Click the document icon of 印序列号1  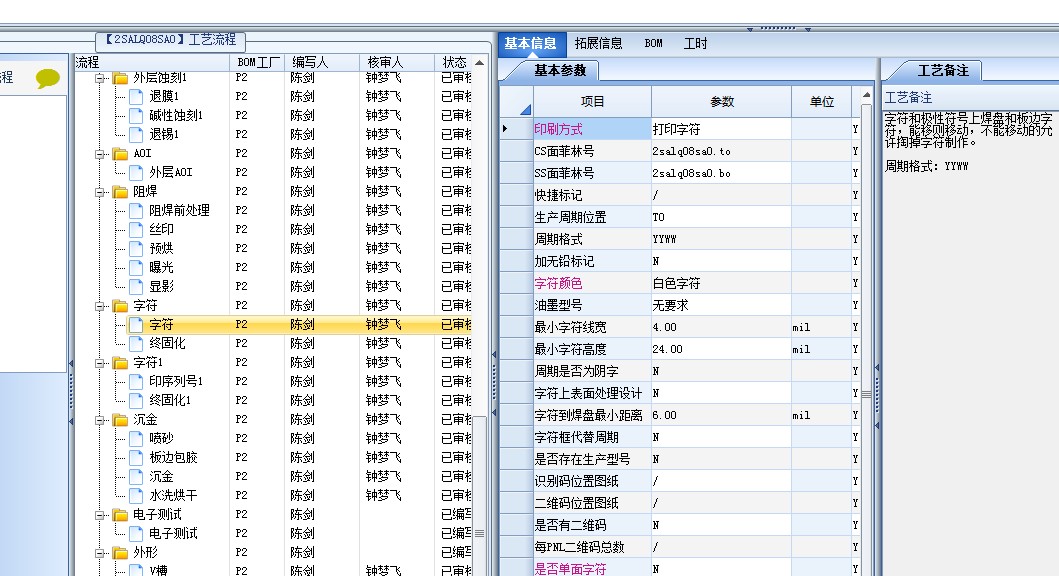pos(136,382)
